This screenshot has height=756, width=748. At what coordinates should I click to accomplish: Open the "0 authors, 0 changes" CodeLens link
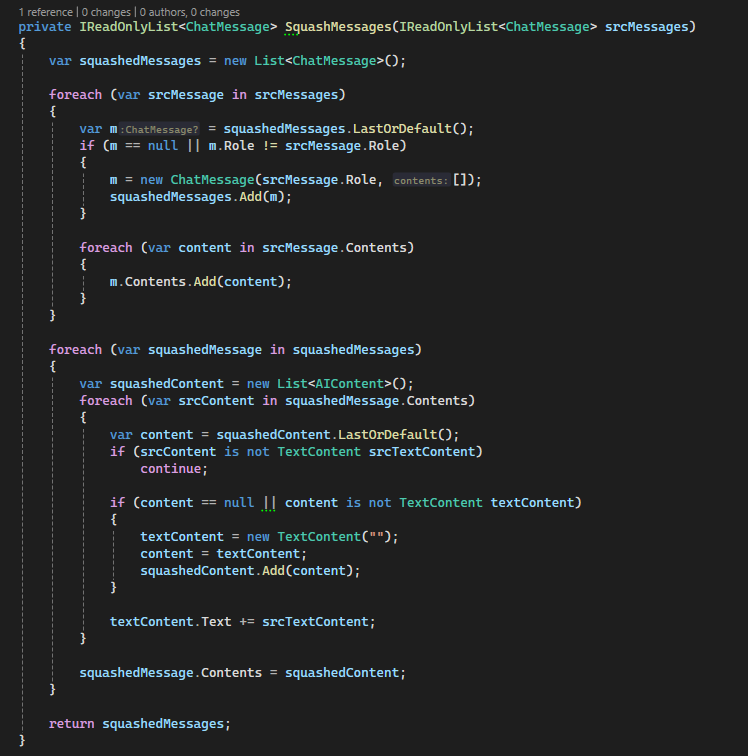[x=190, y=12]
